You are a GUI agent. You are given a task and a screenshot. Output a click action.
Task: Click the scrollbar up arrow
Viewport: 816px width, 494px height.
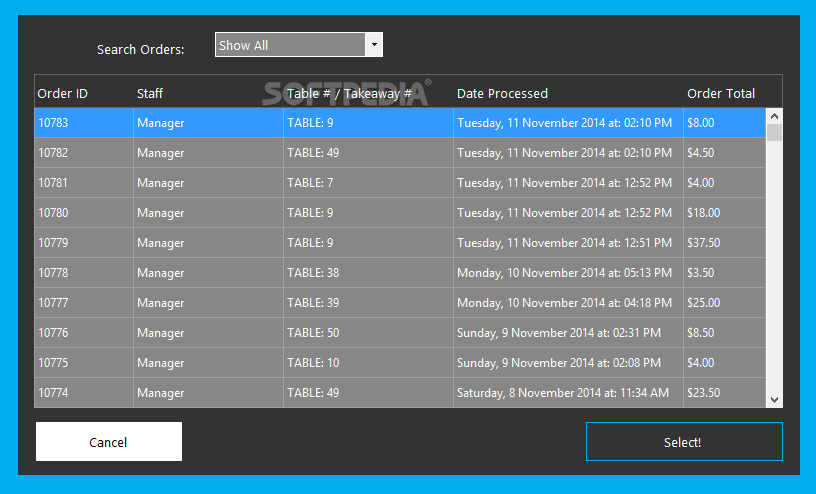click(x=774, y=116)
